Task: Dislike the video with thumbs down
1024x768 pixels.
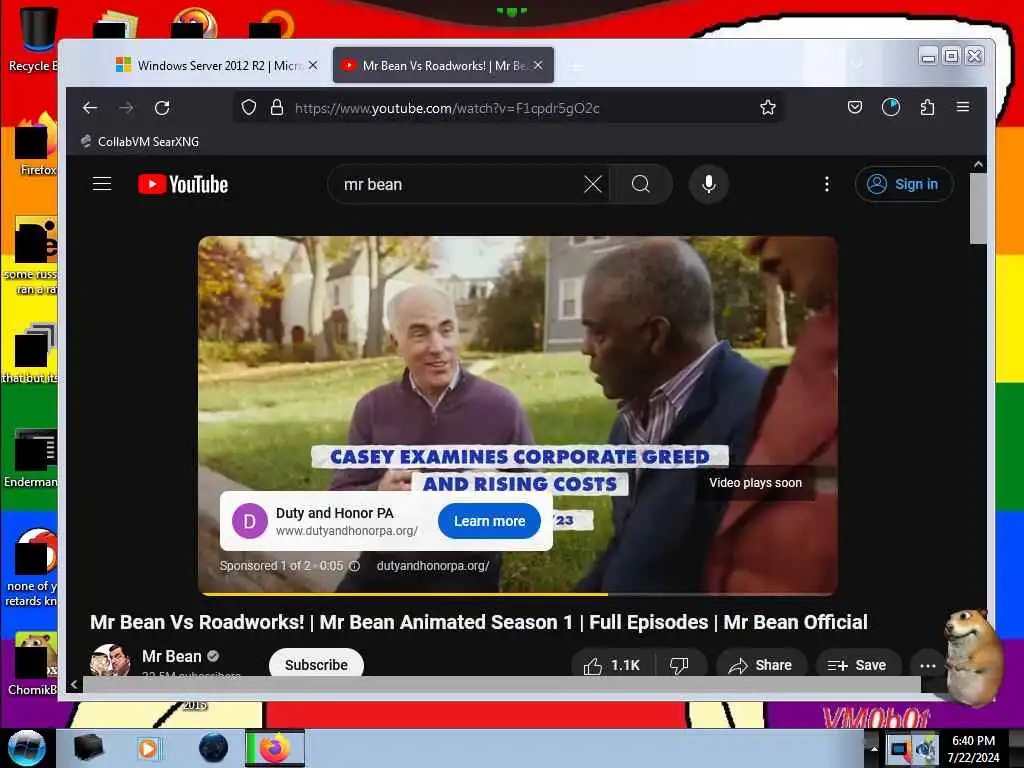Action: click(x=680, y=665)
